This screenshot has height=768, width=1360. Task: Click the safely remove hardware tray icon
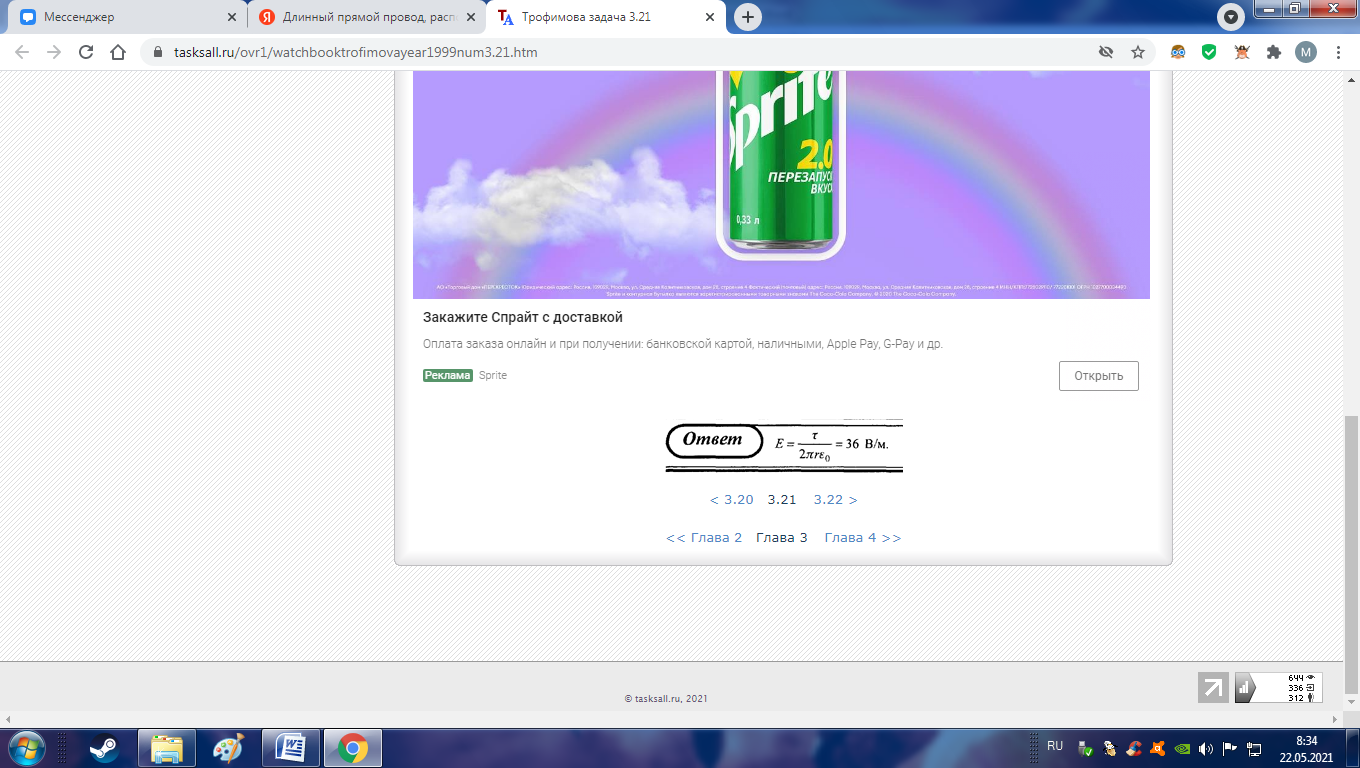point(1085,748)
